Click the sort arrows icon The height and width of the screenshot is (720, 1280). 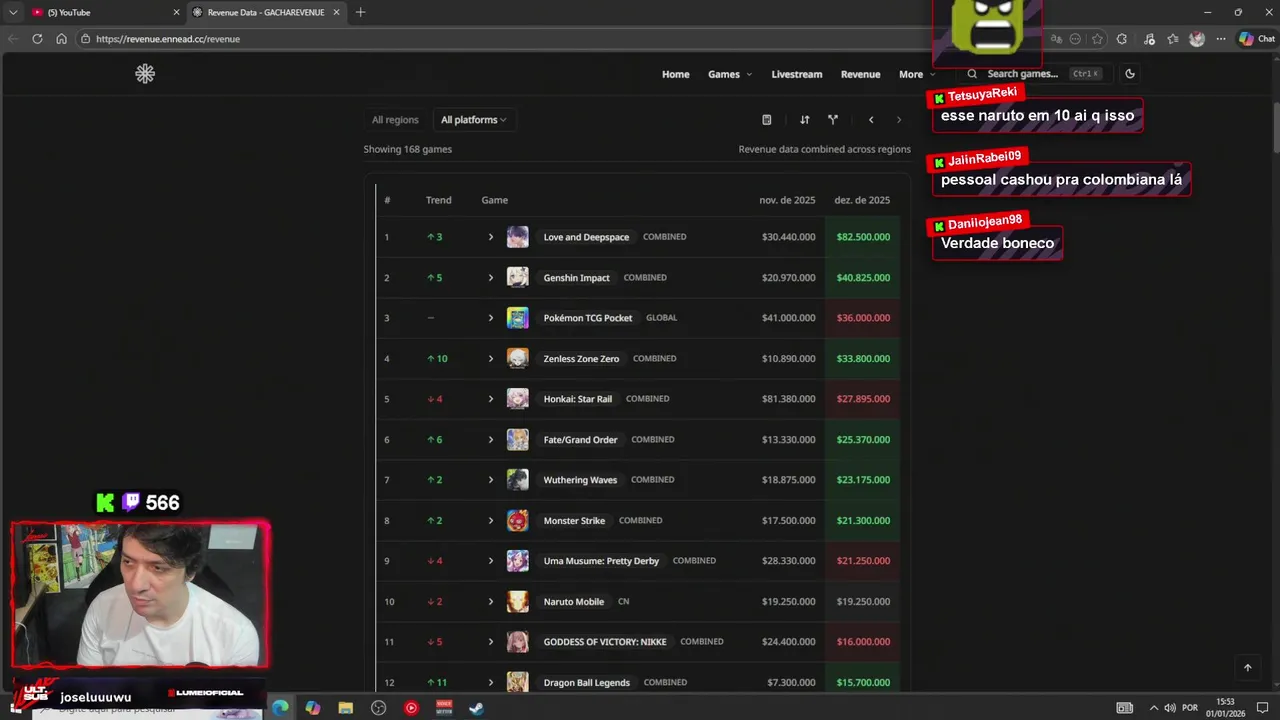(x=805, y=120)
